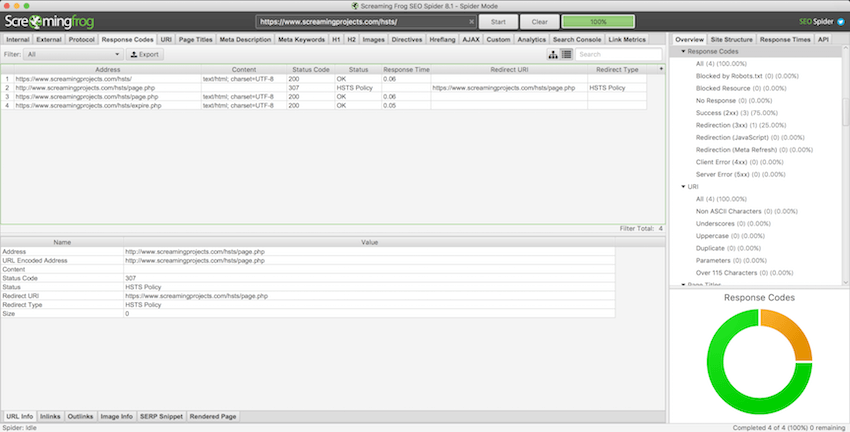Open the Hreflang tab
This screenshot has height=432, width=850.
tap(442, 40)
